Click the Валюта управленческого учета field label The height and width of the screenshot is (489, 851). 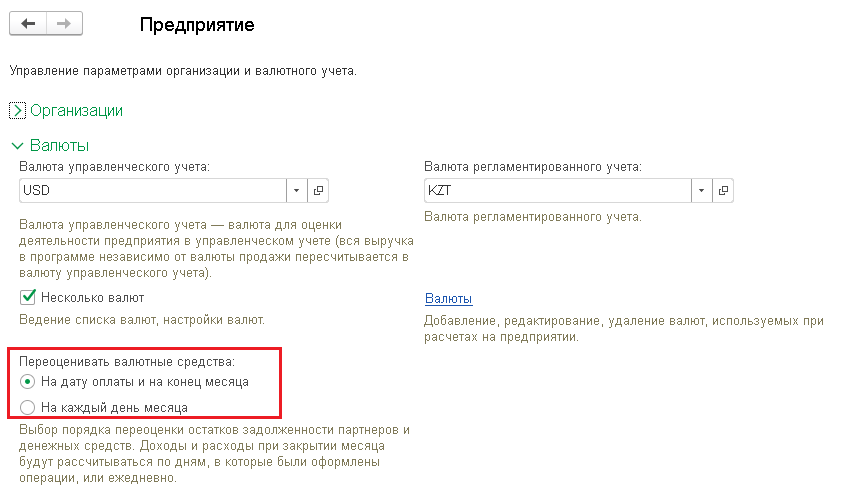[x=115, y=167]
